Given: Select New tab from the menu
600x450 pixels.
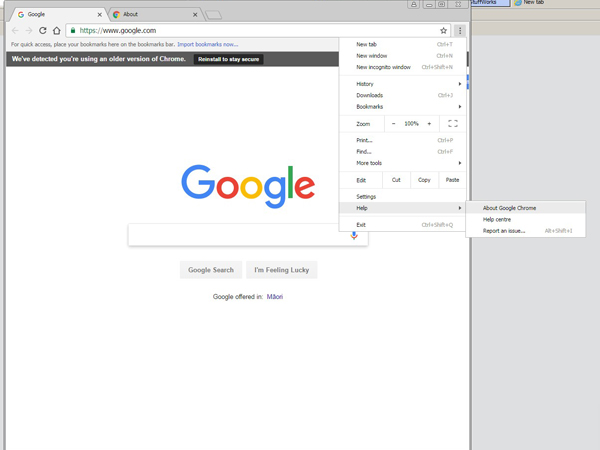Looking at the screenshot, I should coord(402,44).
